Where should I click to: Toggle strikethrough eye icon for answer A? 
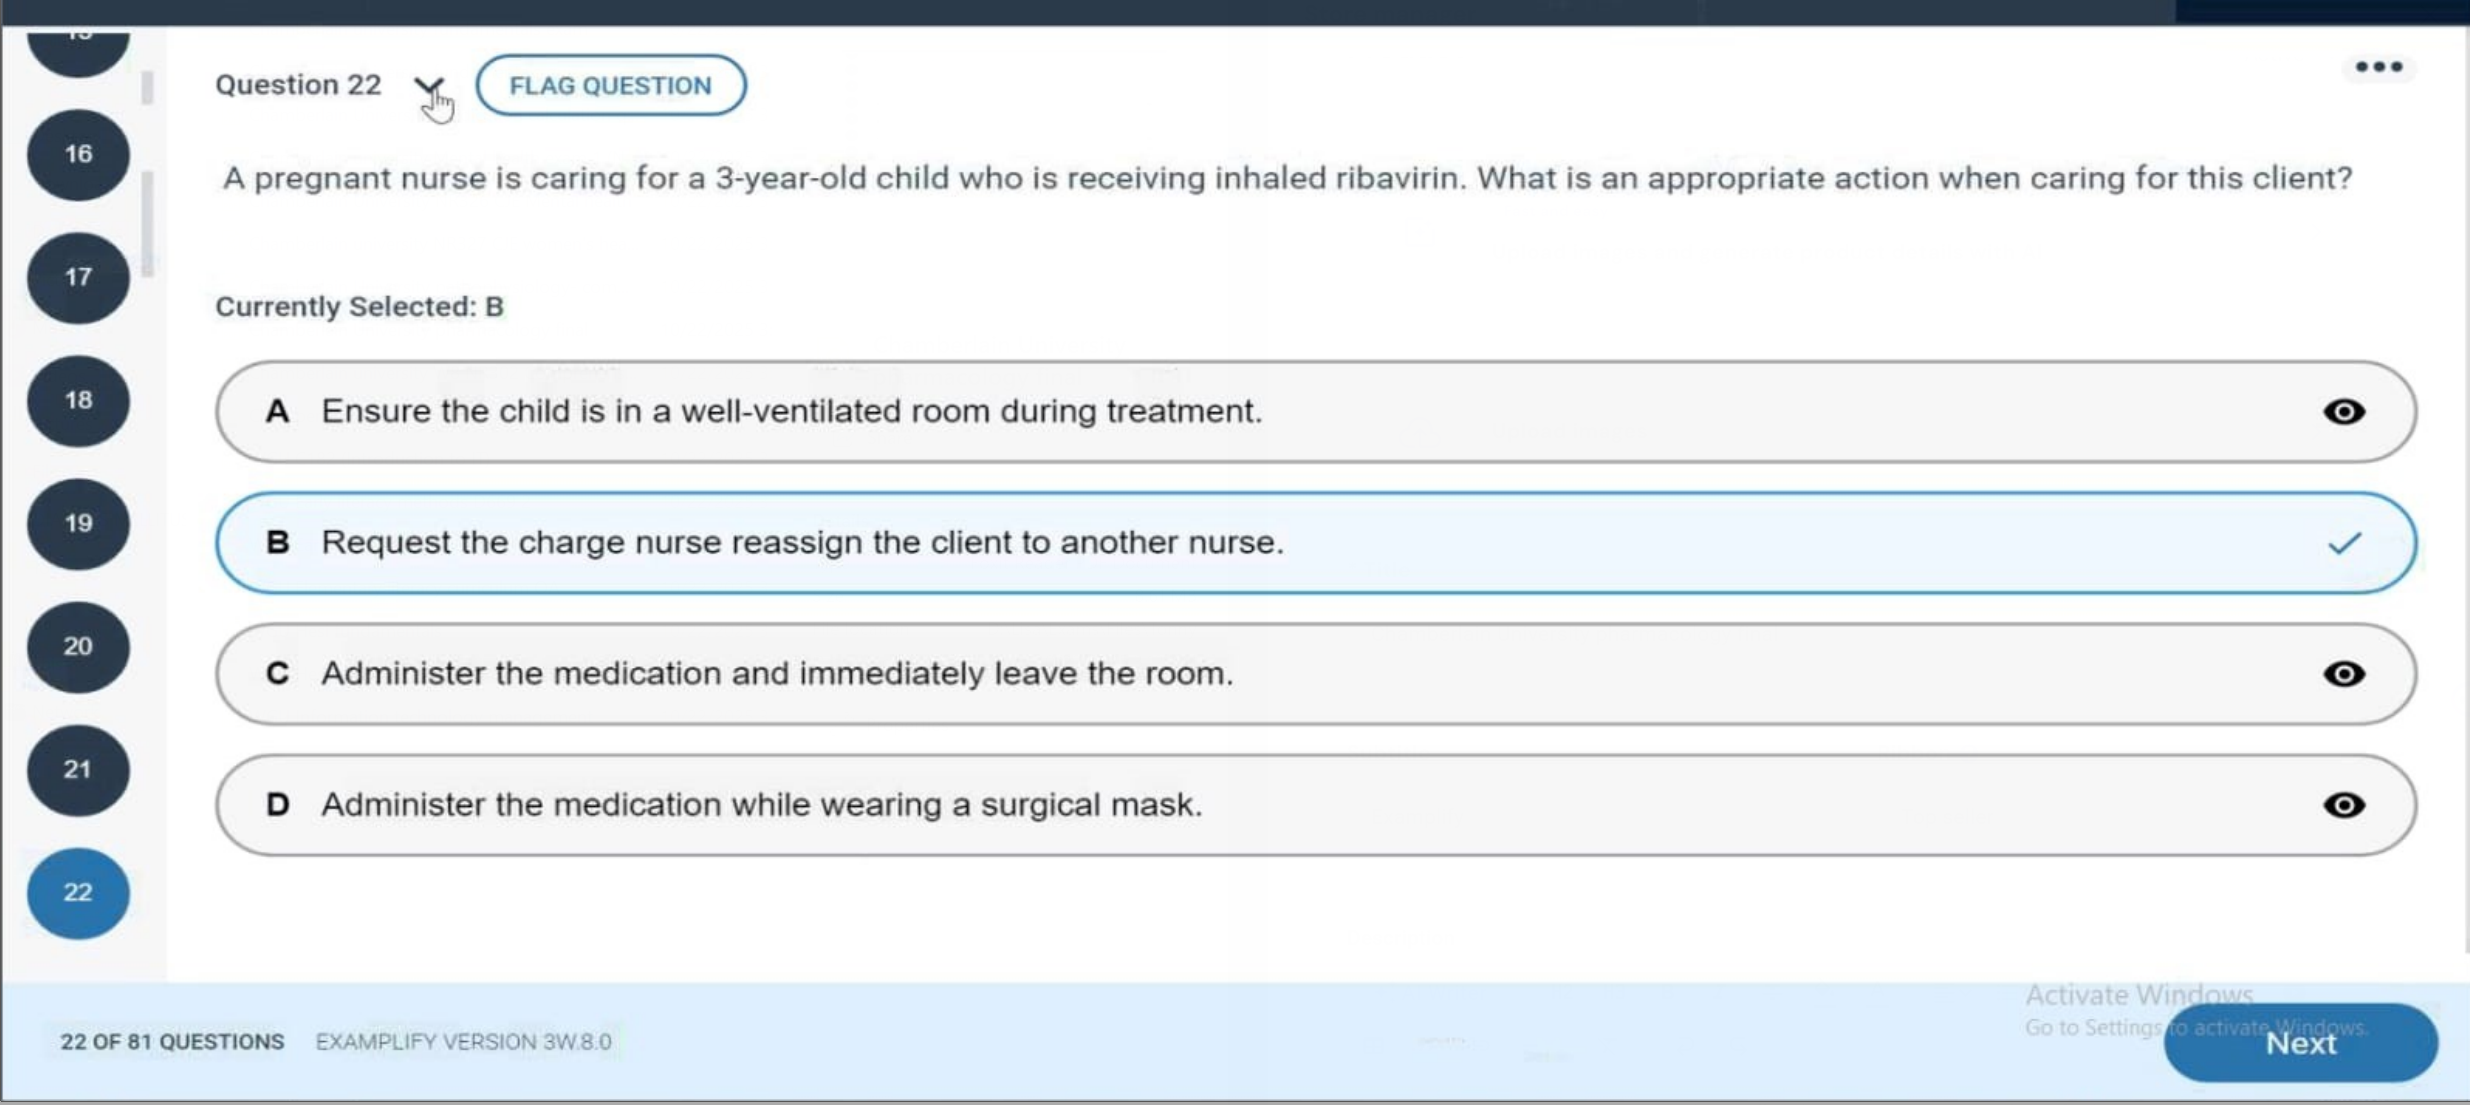(2343, 411)
